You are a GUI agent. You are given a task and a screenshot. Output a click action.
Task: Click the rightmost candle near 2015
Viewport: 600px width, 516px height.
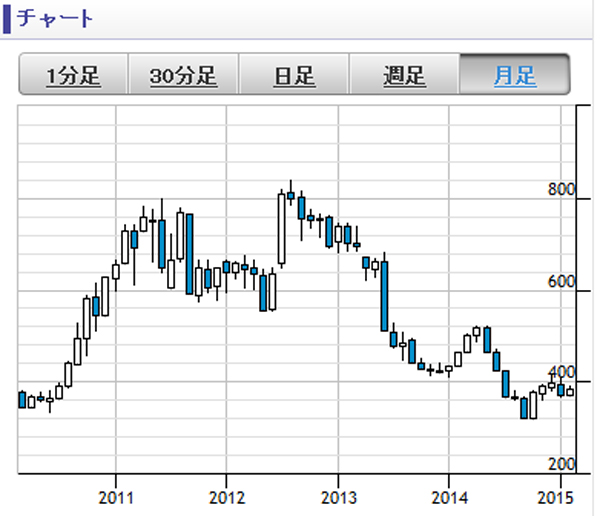pos(570,391)
